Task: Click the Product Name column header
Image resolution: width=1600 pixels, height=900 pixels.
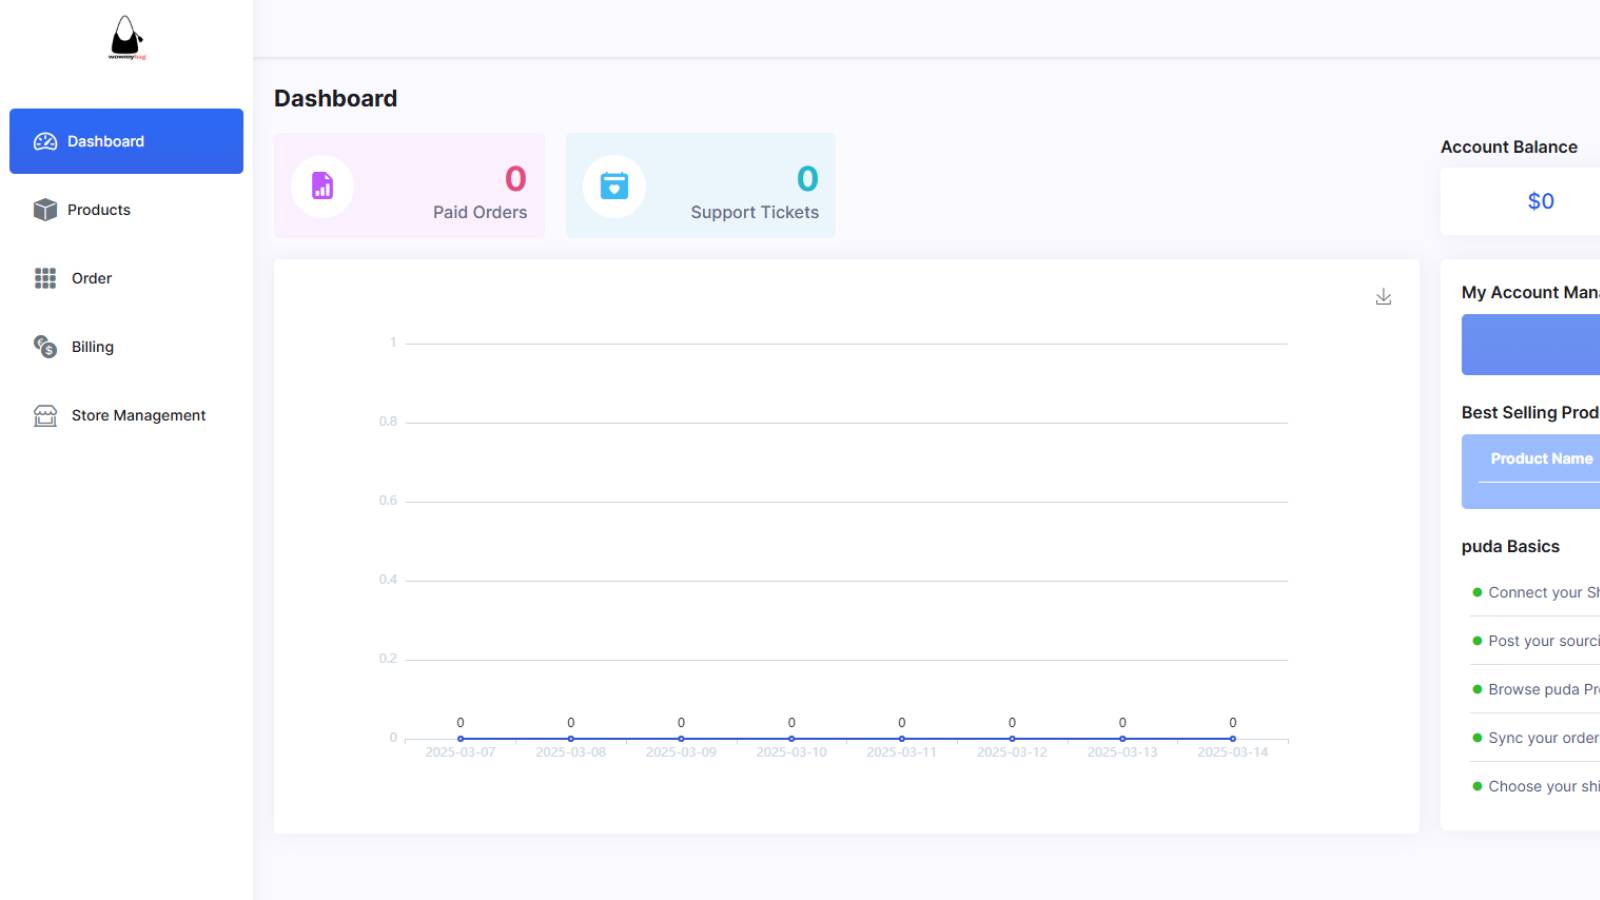Action: coord(1541,459)
